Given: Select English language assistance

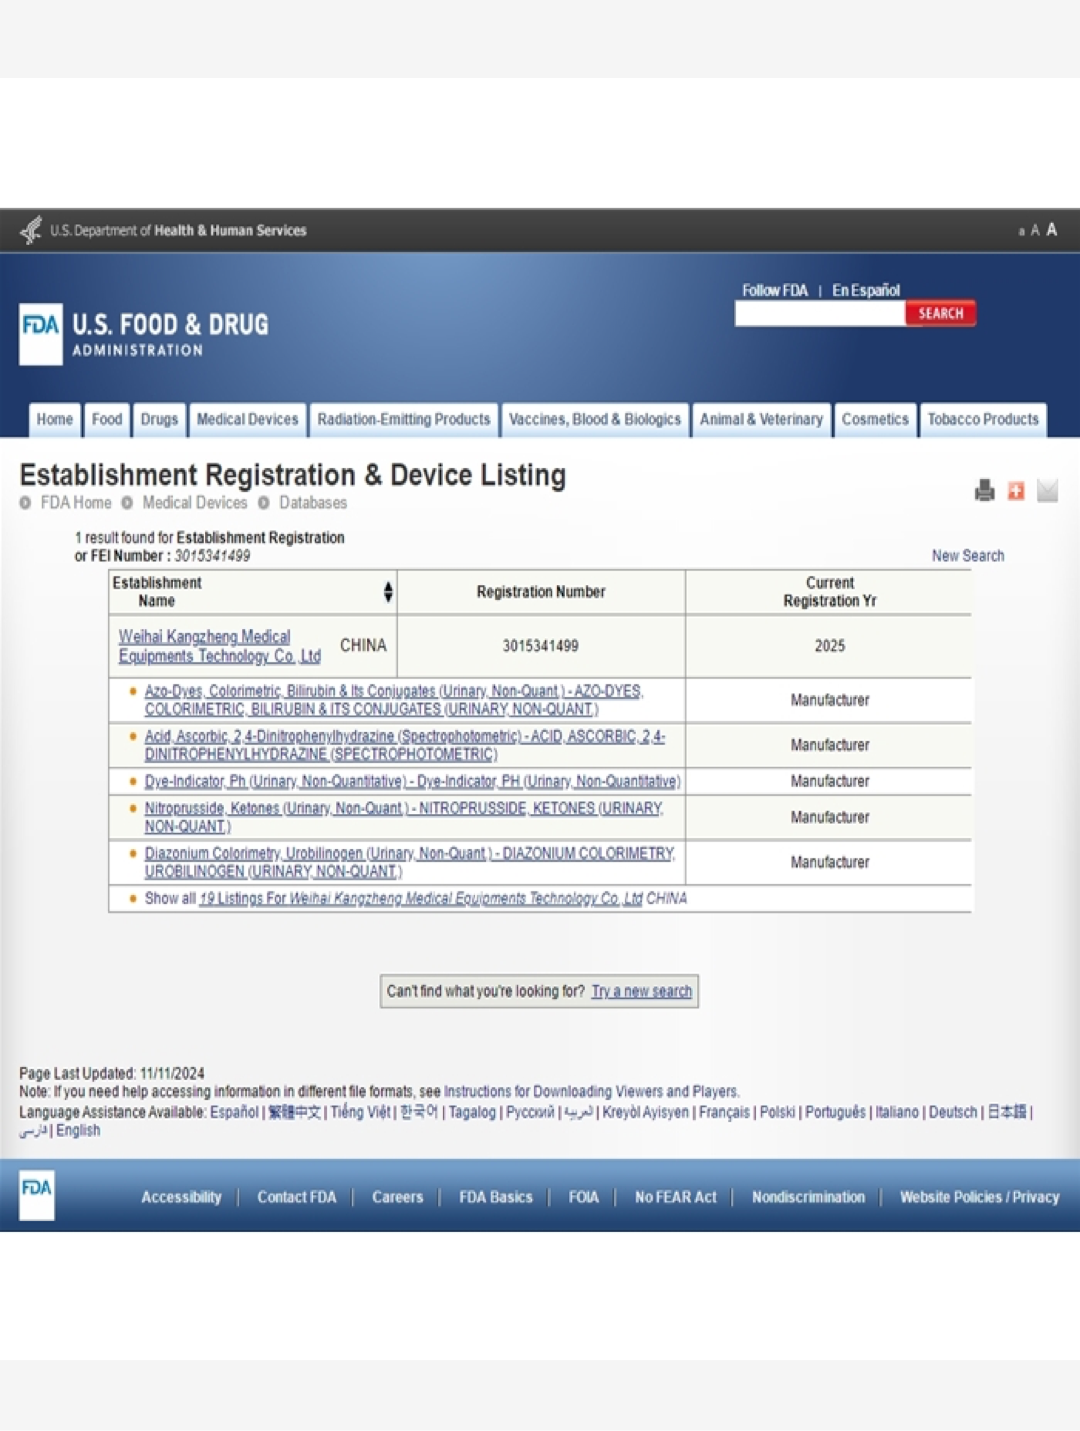Looking at the screenshot, I should (78, 1131).
